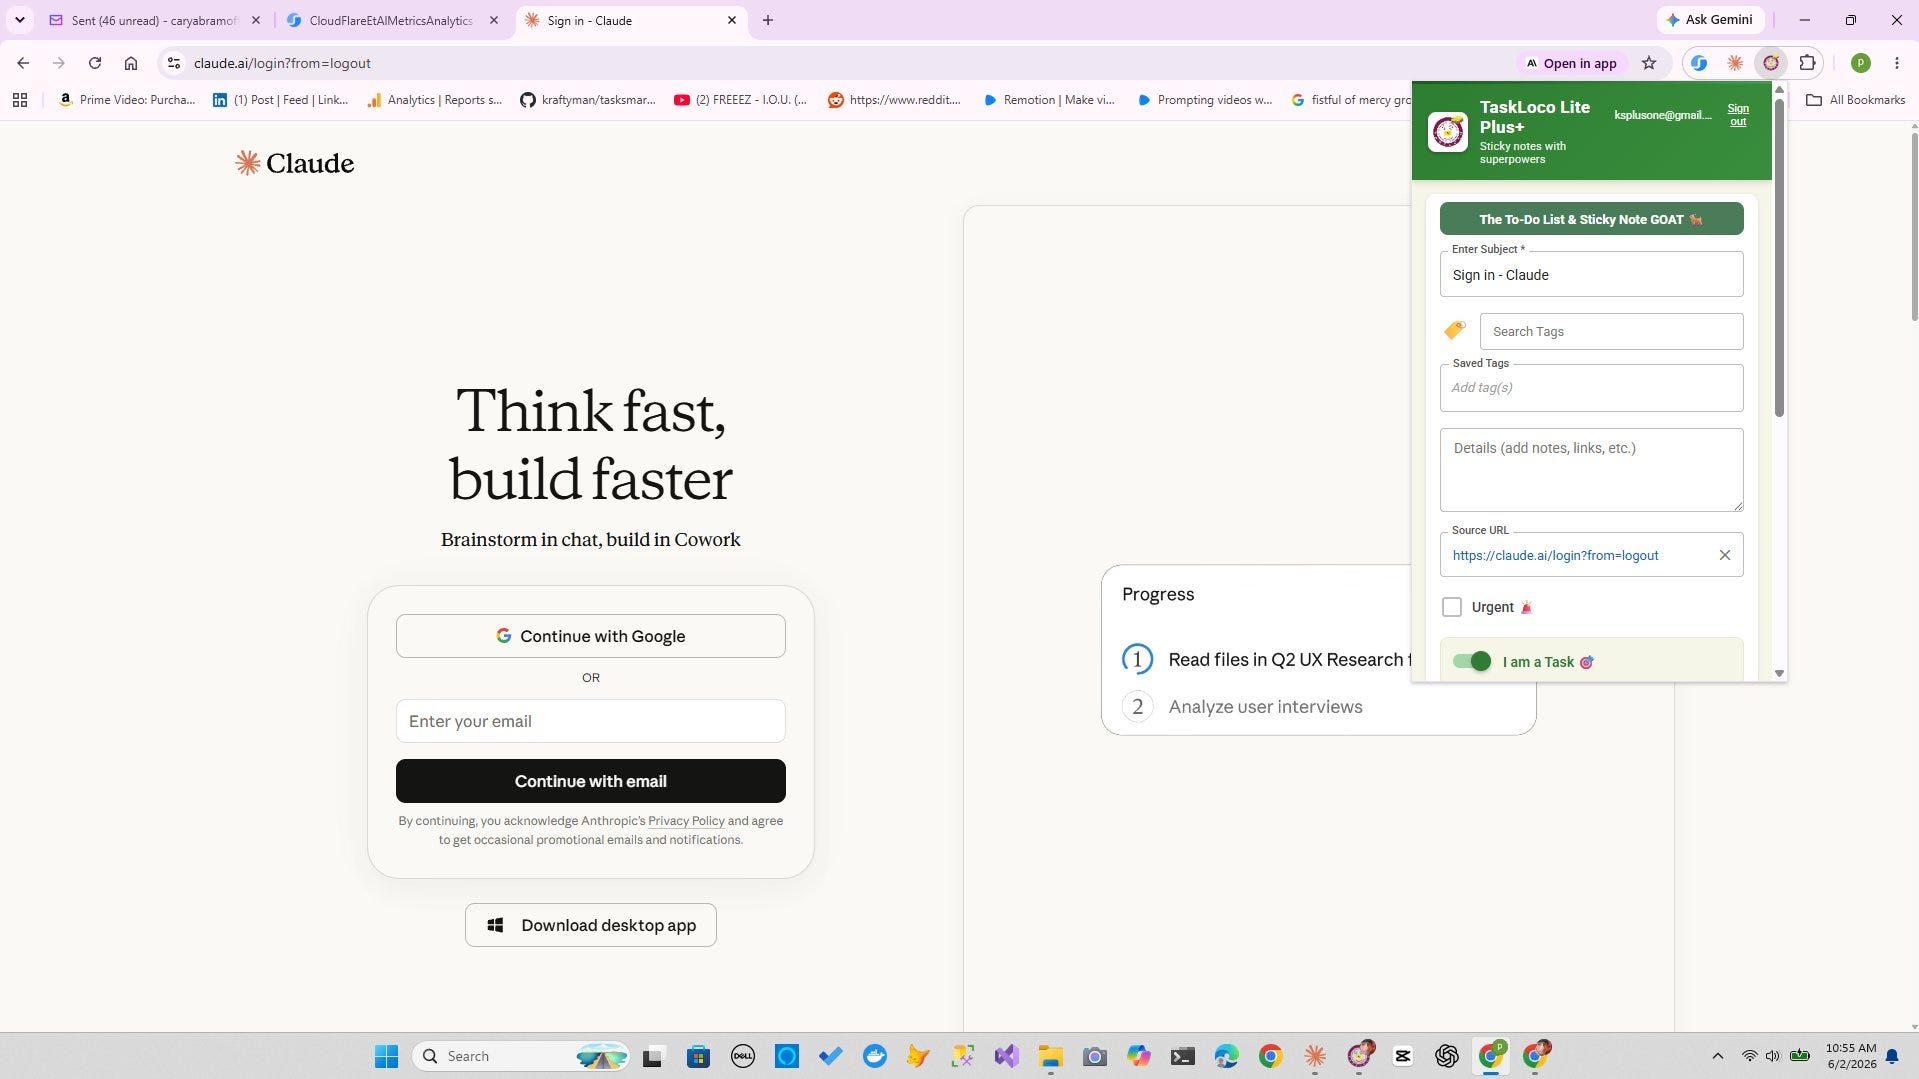1919x1079 pixels.
Task: Click the Claude logo on the page
Action: click(x=295, y=163)
